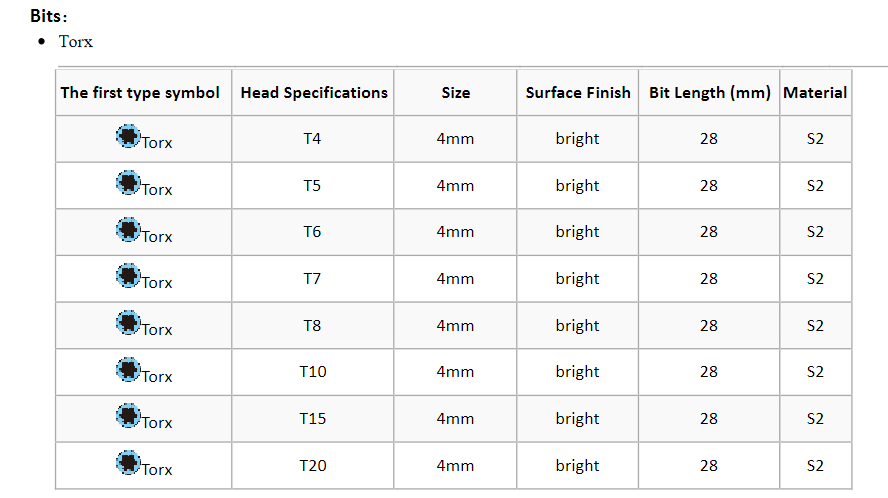Select the T15 row's S2 material cell
888x498 pixels.
click(x=816, y=419)
